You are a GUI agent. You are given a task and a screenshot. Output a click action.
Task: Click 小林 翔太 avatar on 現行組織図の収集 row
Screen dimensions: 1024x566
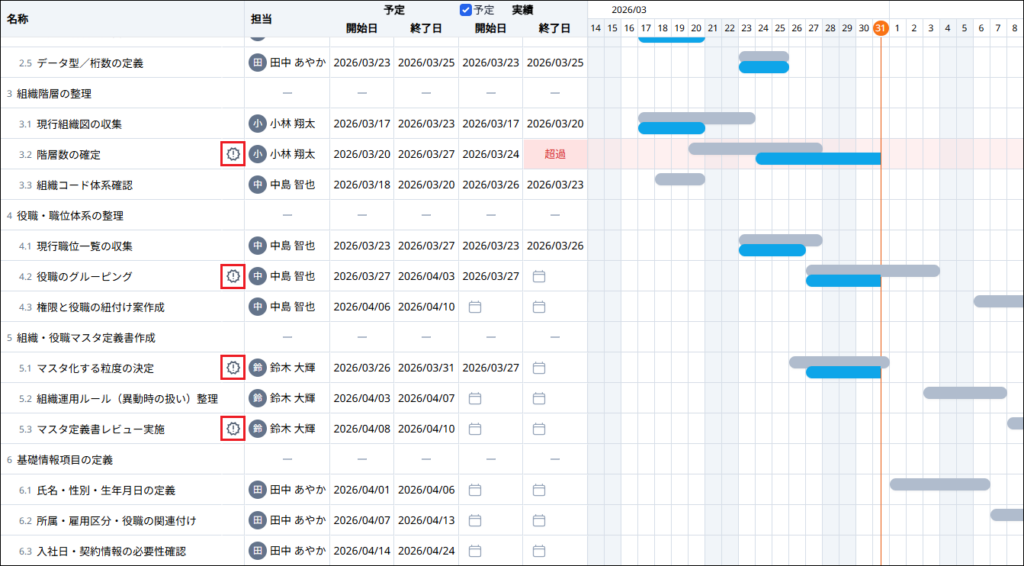(x=258, y=124)
